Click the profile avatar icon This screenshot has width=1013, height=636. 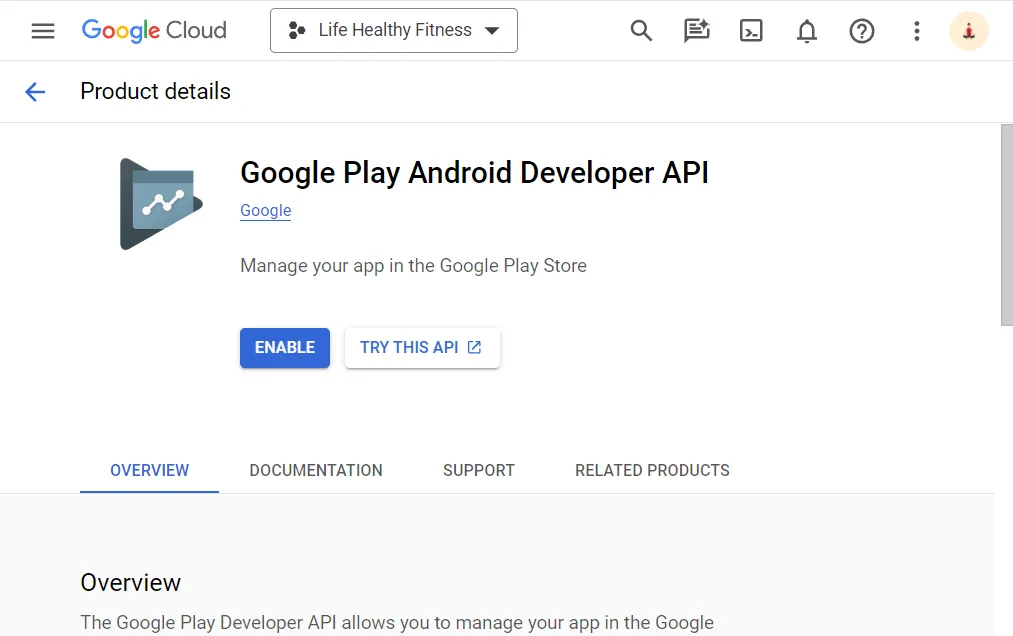968,31
